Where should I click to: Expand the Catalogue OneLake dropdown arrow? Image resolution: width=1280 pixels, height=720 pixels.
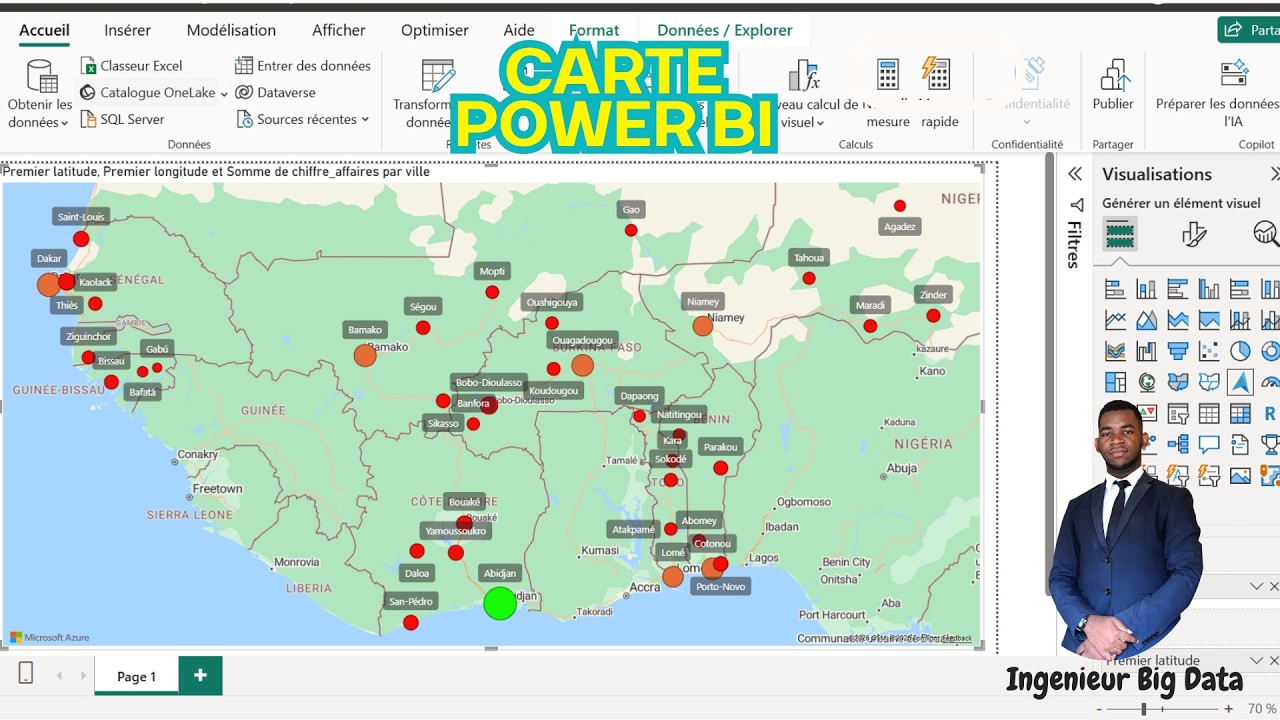coord(224,93)
